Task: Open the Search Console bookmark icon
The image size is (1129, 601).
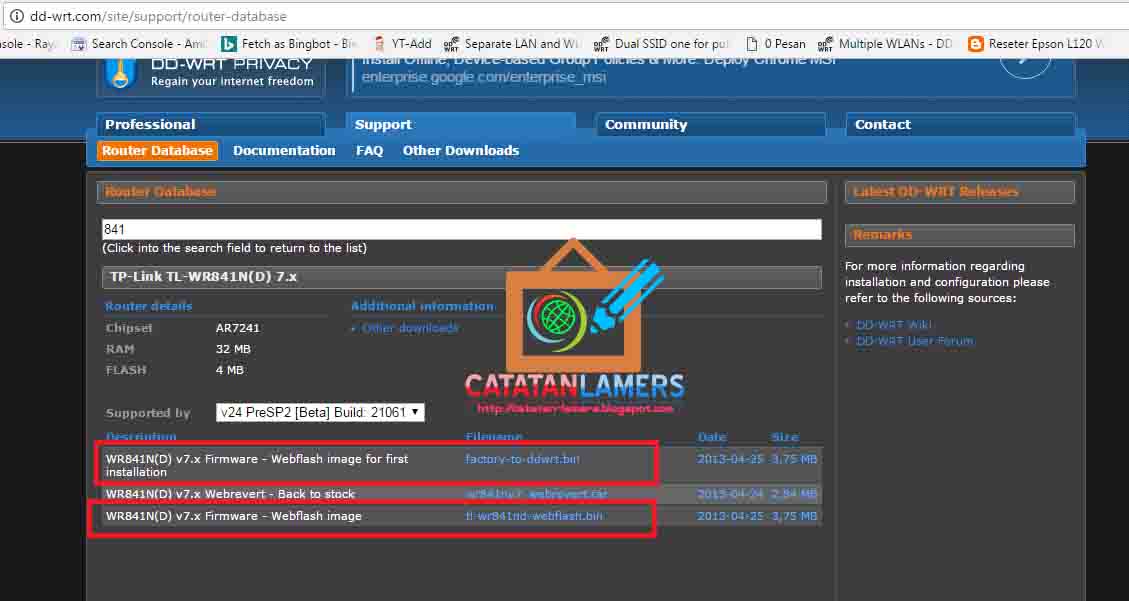Action: pyautogui.click(x=78, y=44)
